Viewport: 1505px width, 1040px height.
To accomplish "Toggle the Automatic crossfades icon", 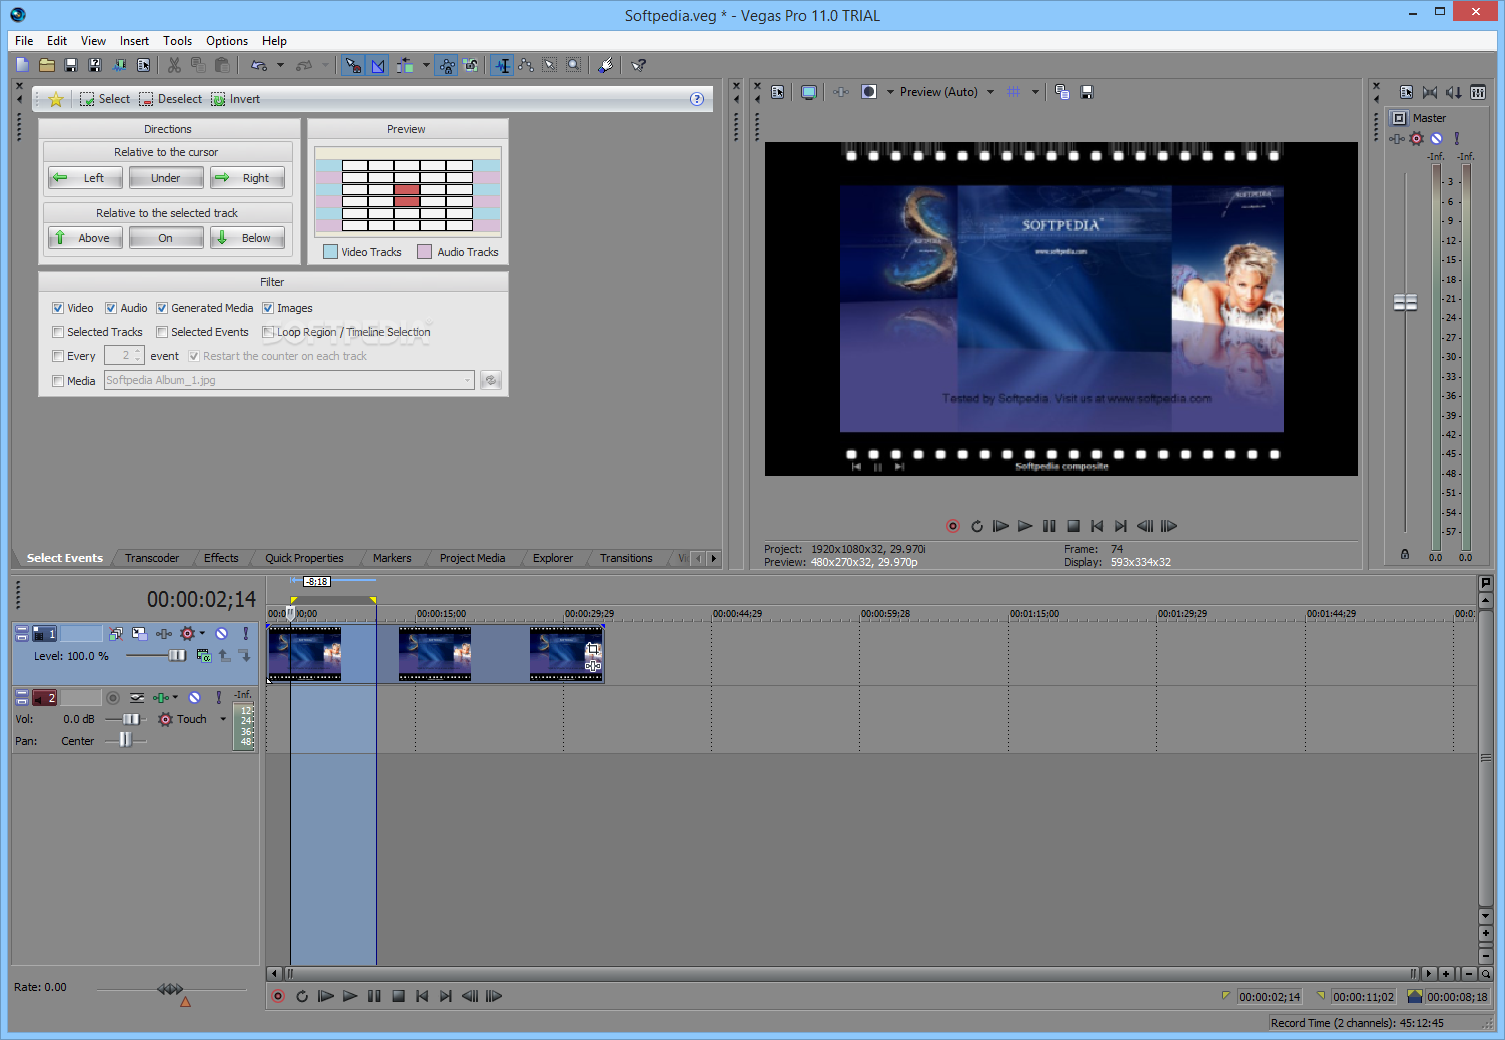I will click(x=378, y=65).
